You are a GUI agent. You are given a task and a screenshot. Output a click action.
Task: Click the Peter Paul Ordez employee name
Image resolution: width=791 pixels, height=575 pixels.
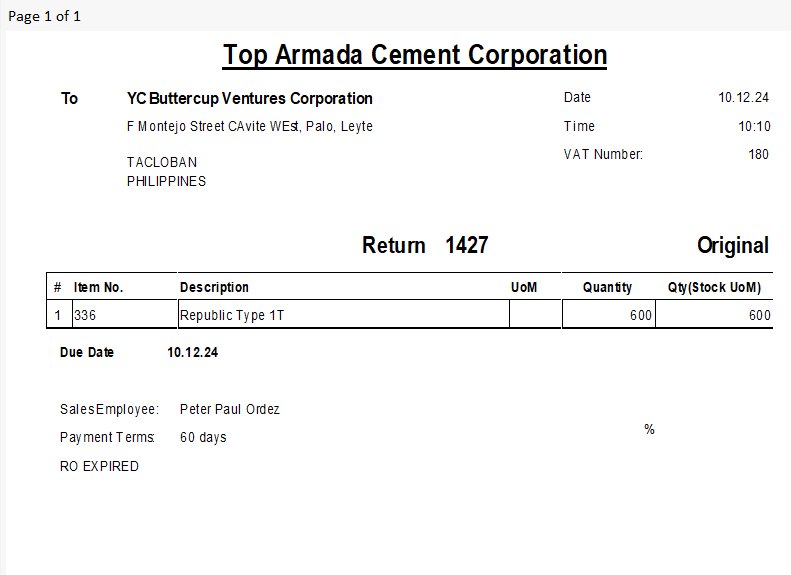[x=230, y=409]
